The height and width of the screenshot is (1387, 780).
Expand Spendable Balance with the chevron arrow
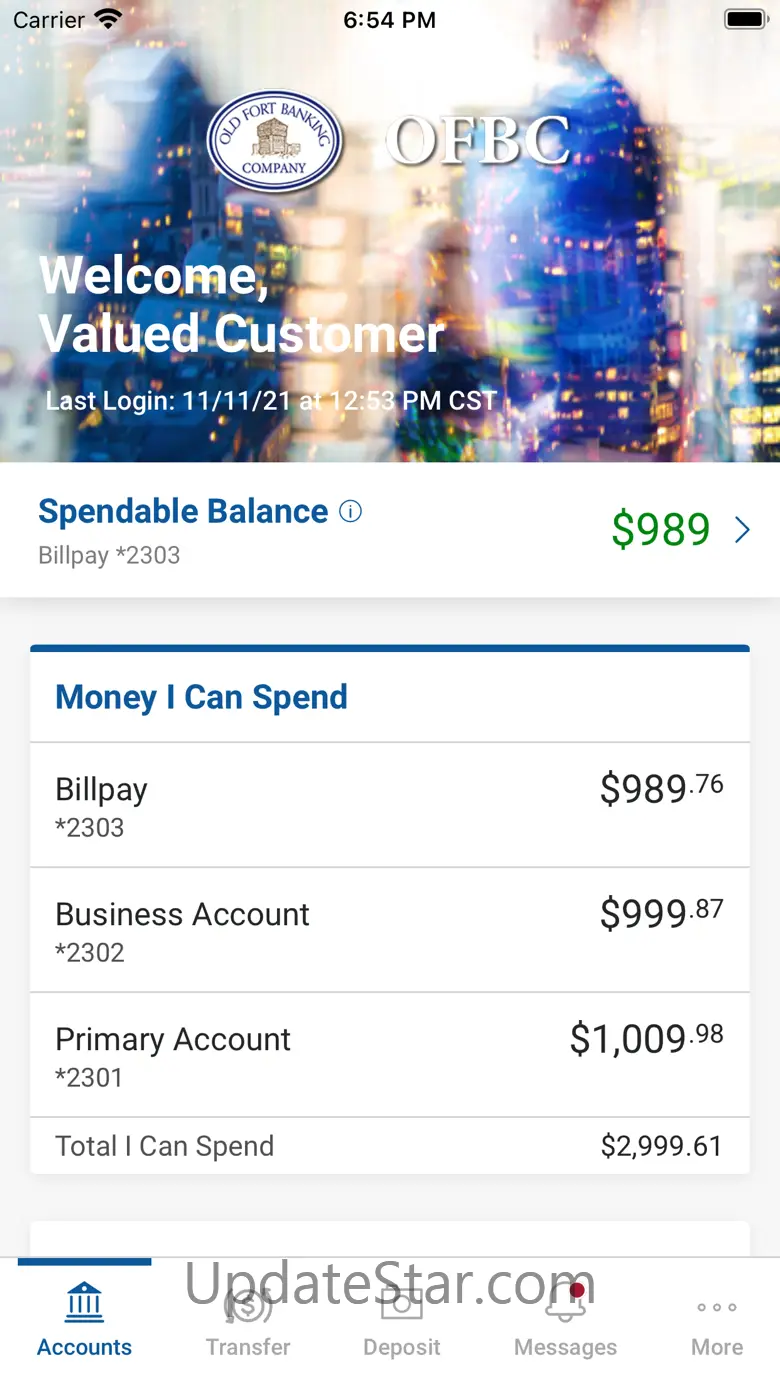[742, 530]
